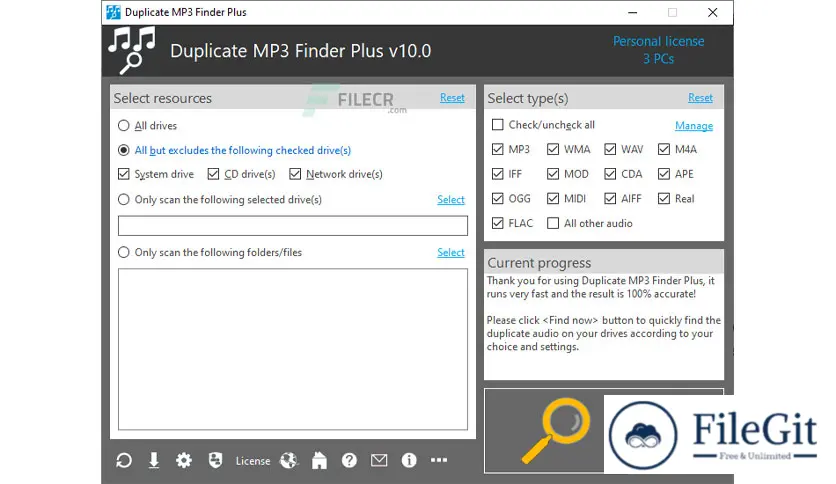The height and width of the screenshot is (484, 836).
Task: Uncheck the MIDI file type
Action: pos(553,198)
